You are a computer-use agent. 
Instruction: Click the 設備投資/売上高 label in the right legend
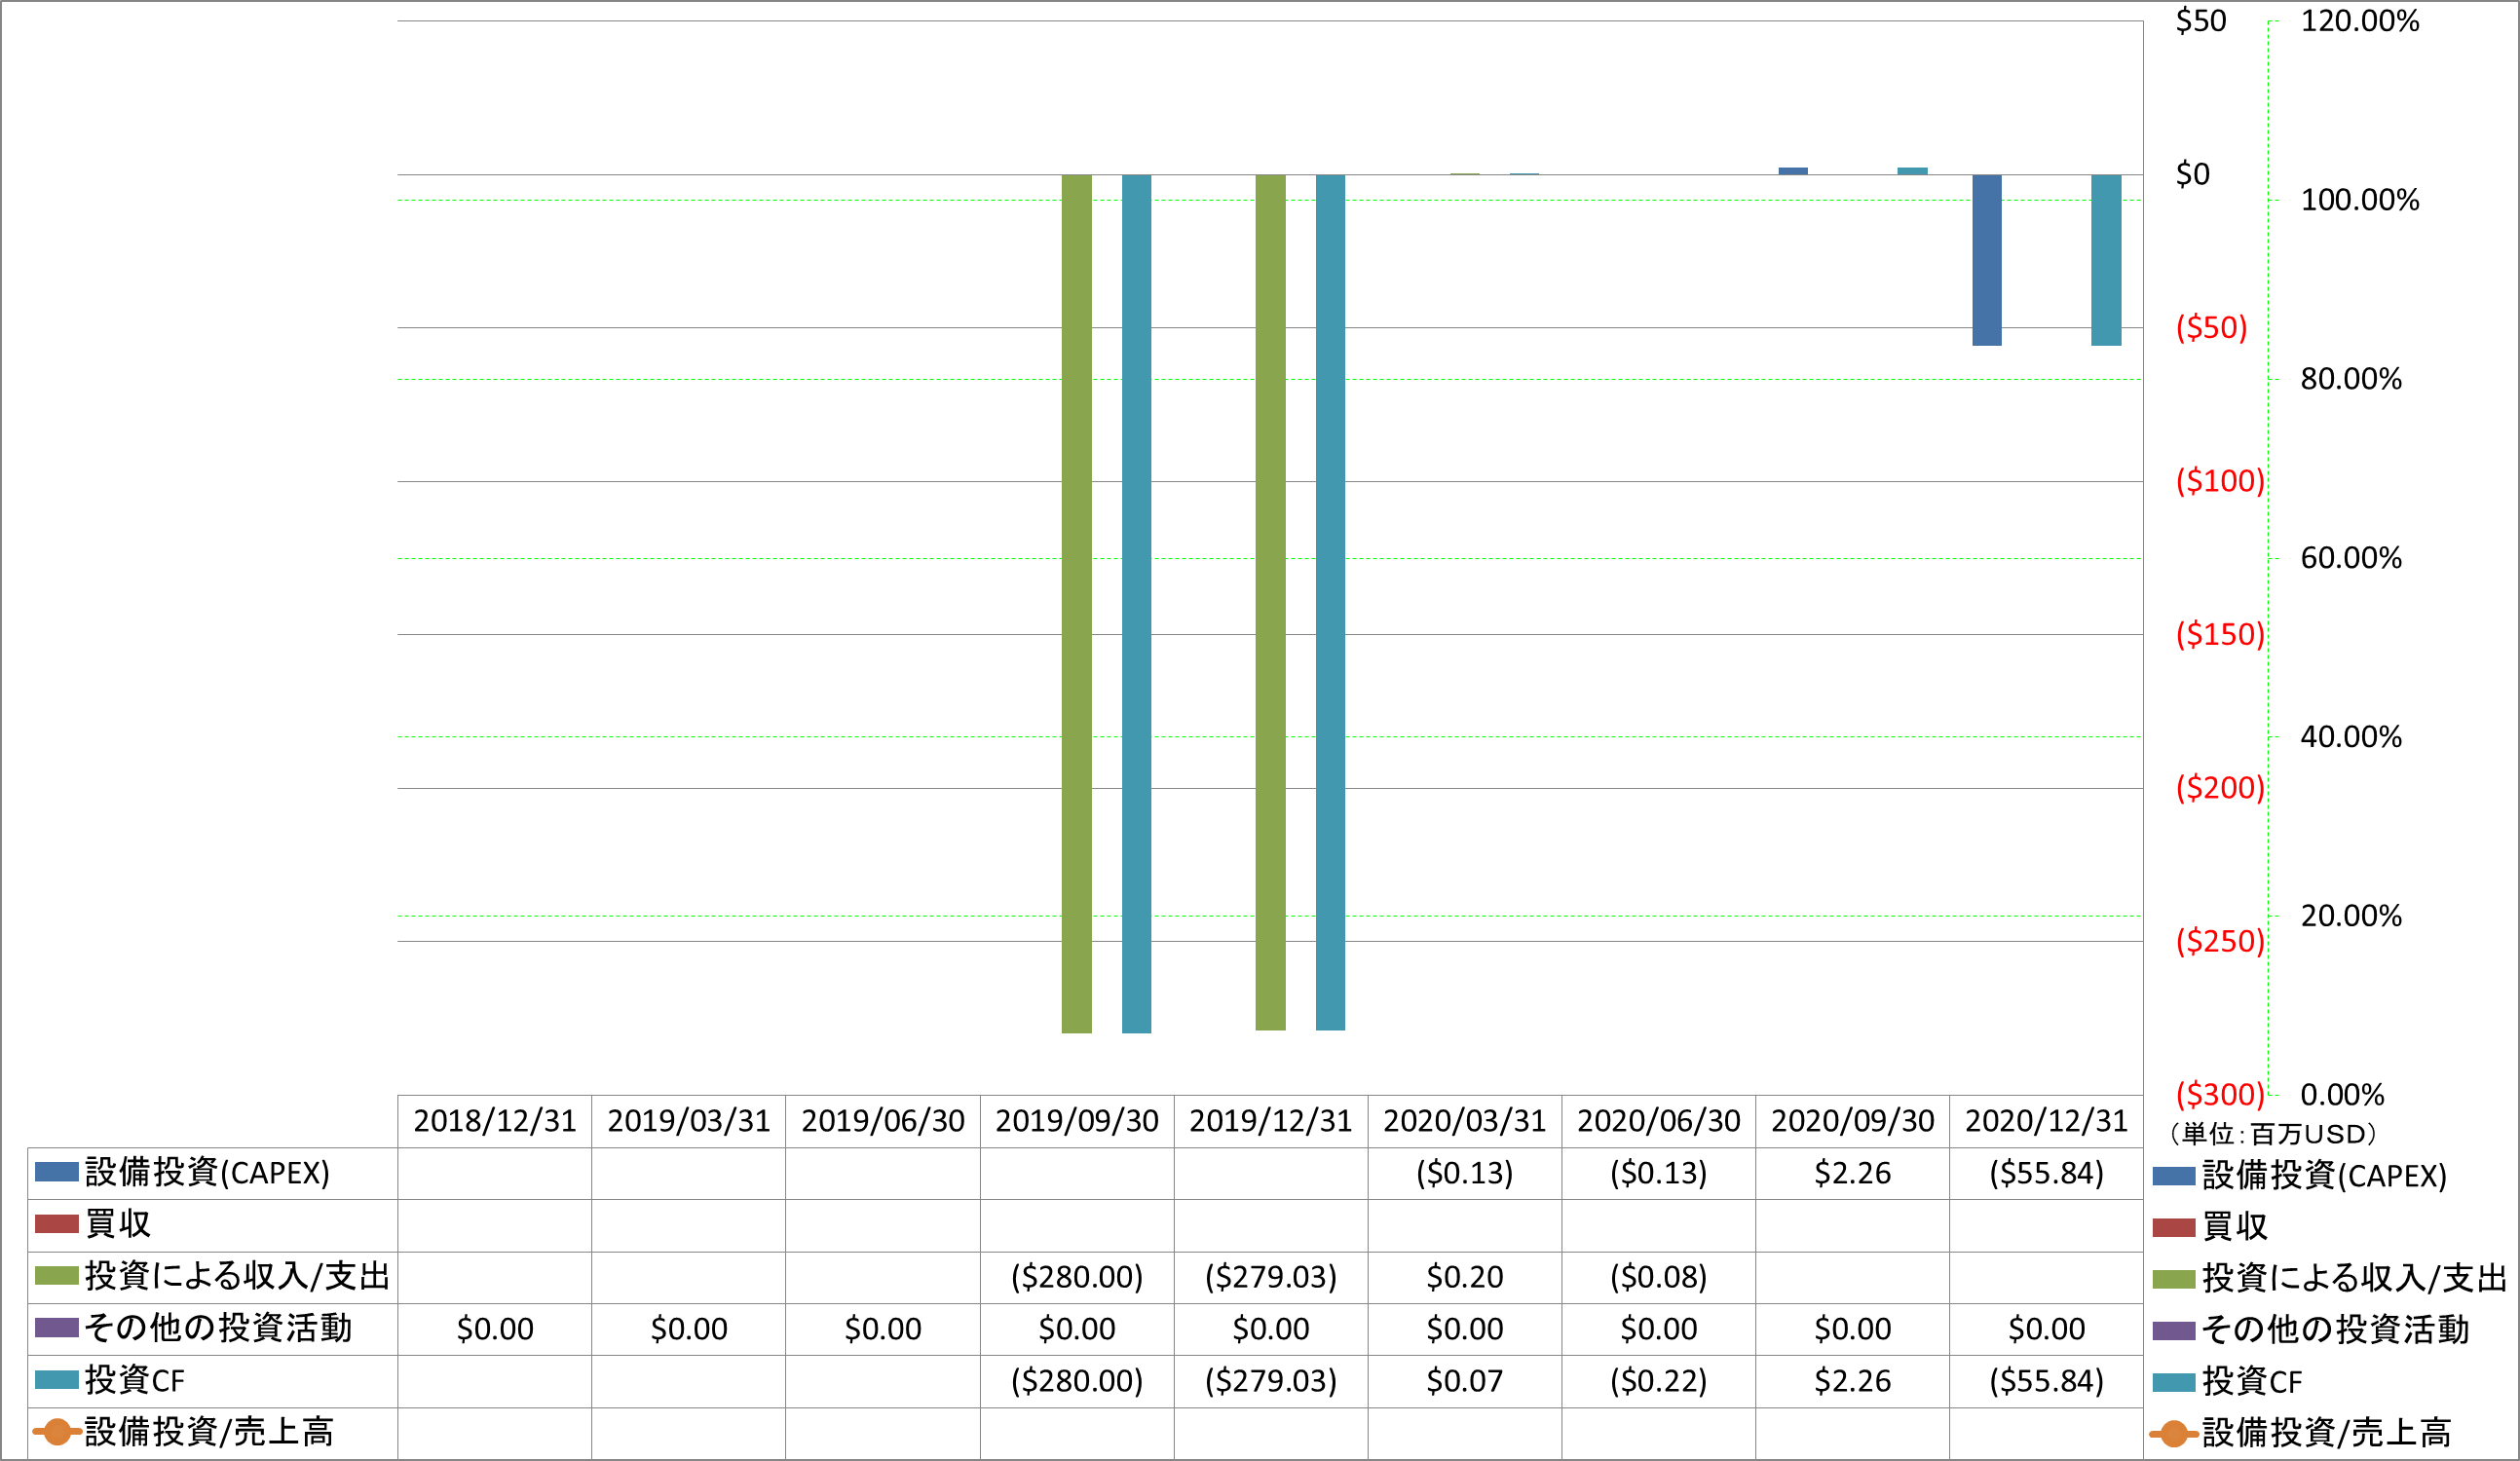click(2326, 1434)
